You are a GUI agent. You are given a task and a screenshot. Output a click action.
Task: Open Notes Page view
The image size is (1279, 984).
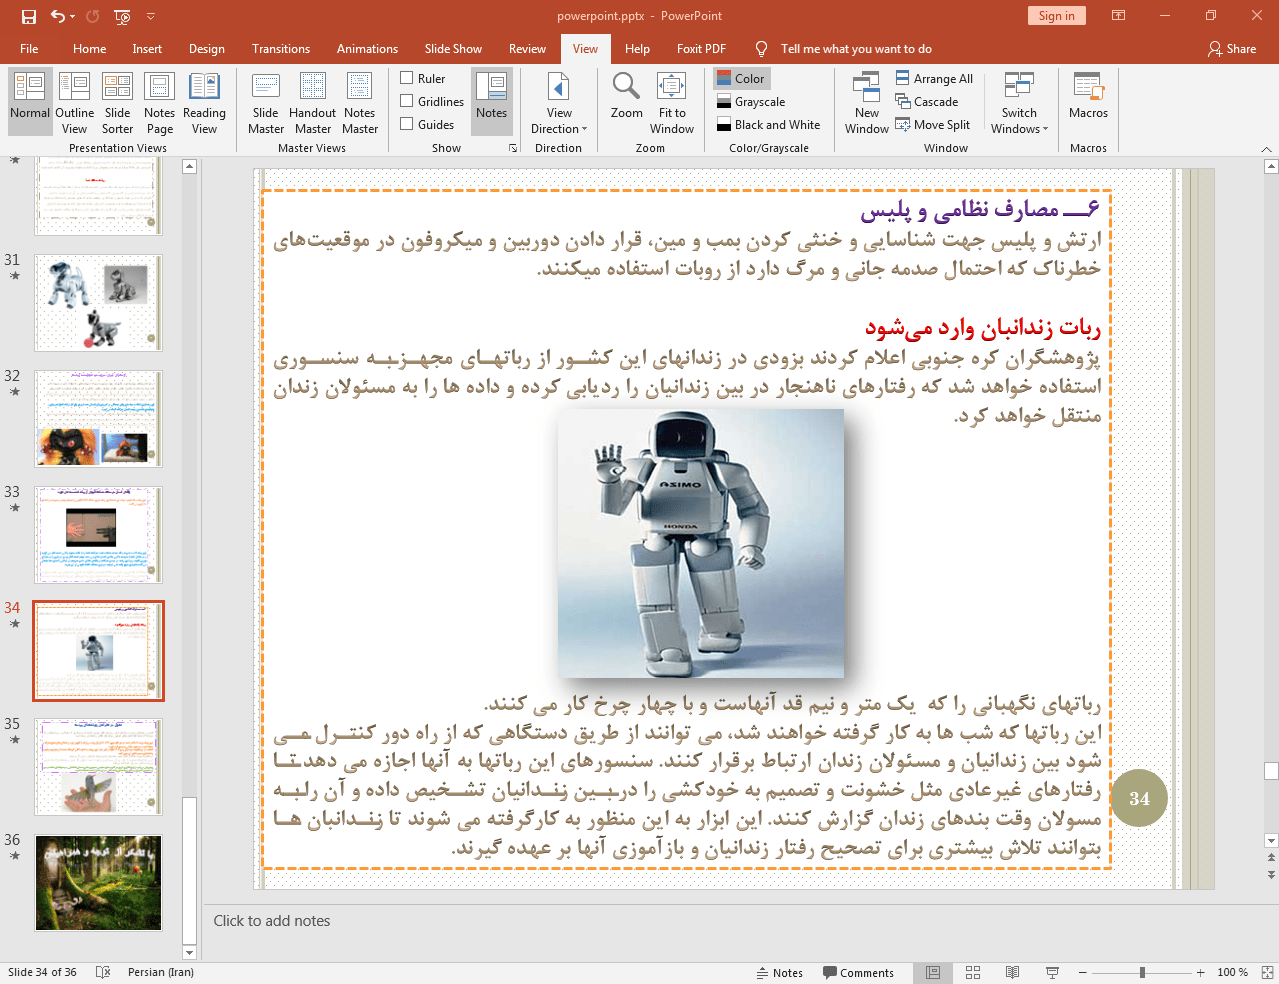pyautogui.click(x=159, y=102)
